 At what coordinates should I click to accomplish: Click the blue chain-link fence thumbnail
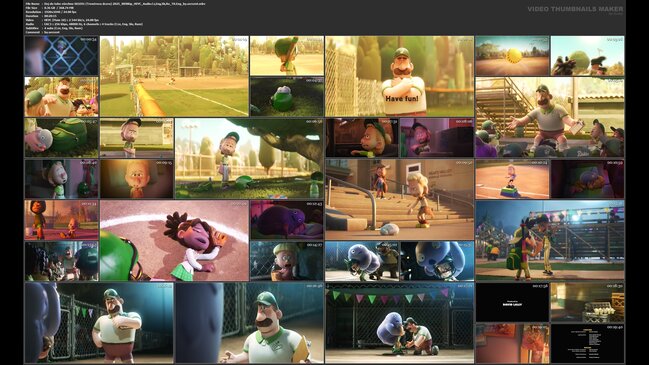(62, 56)
